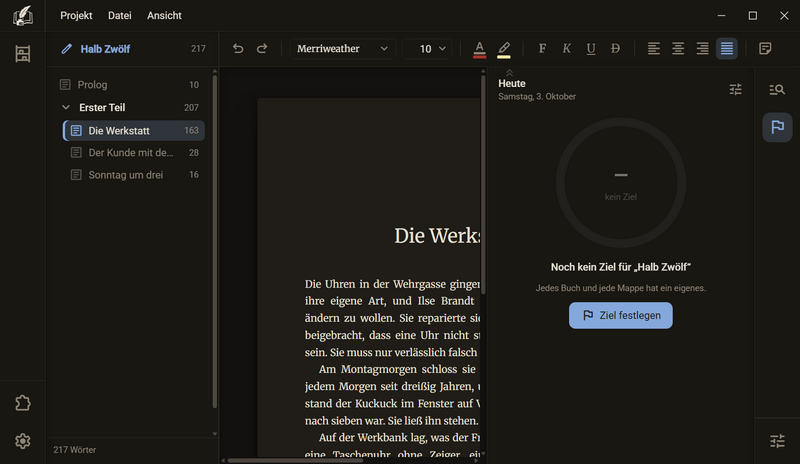Toggle italic (K) formatting
The image size is (800, 464).
pyautogui.click(x=566, y=48)
